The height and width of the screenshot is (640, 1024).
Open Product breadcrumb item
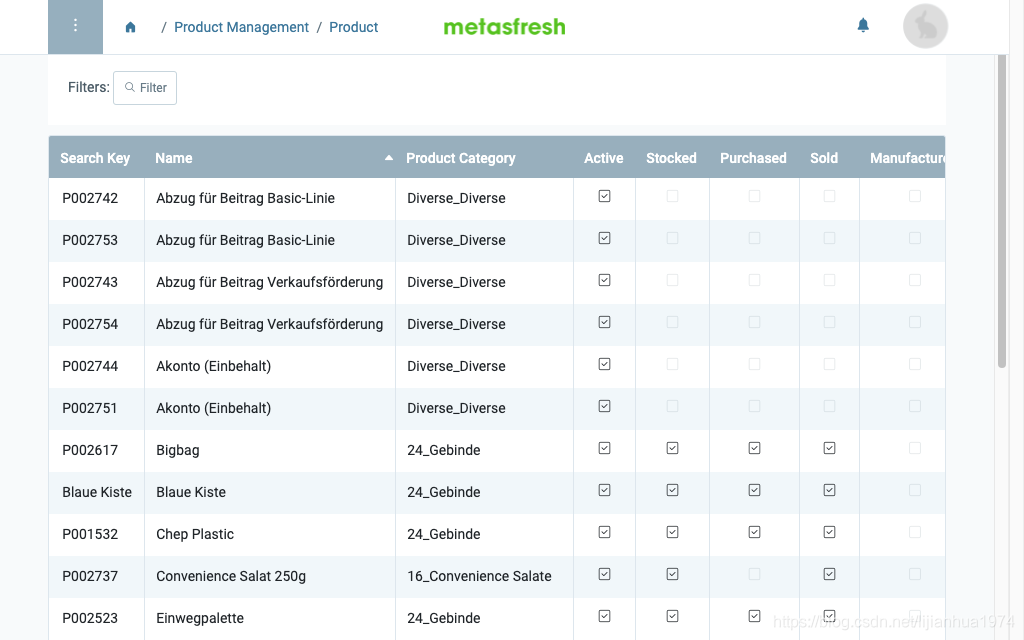click(353, 27)
